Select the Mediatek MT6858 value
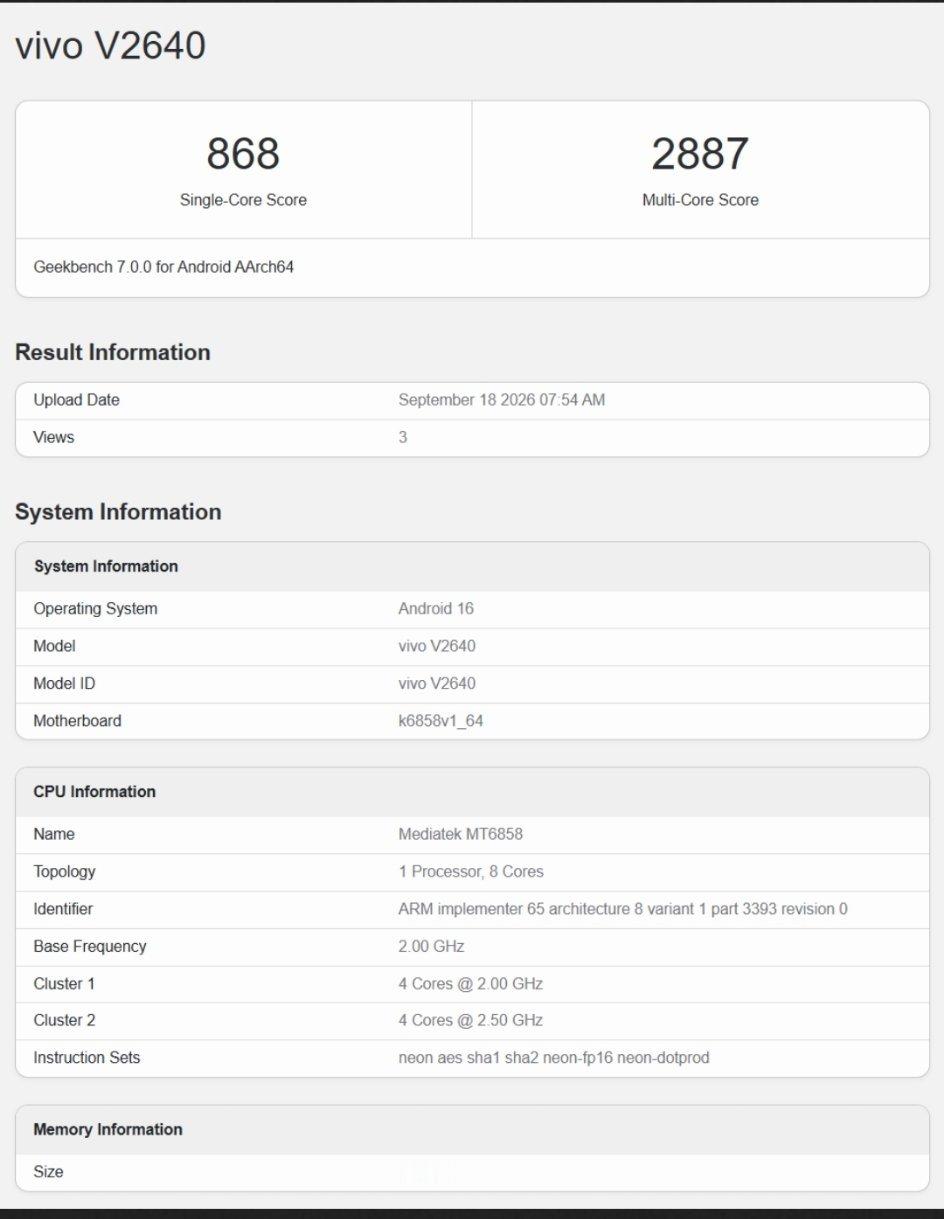The height and width of the screenshot is (1219, 944). coord(460,834)
